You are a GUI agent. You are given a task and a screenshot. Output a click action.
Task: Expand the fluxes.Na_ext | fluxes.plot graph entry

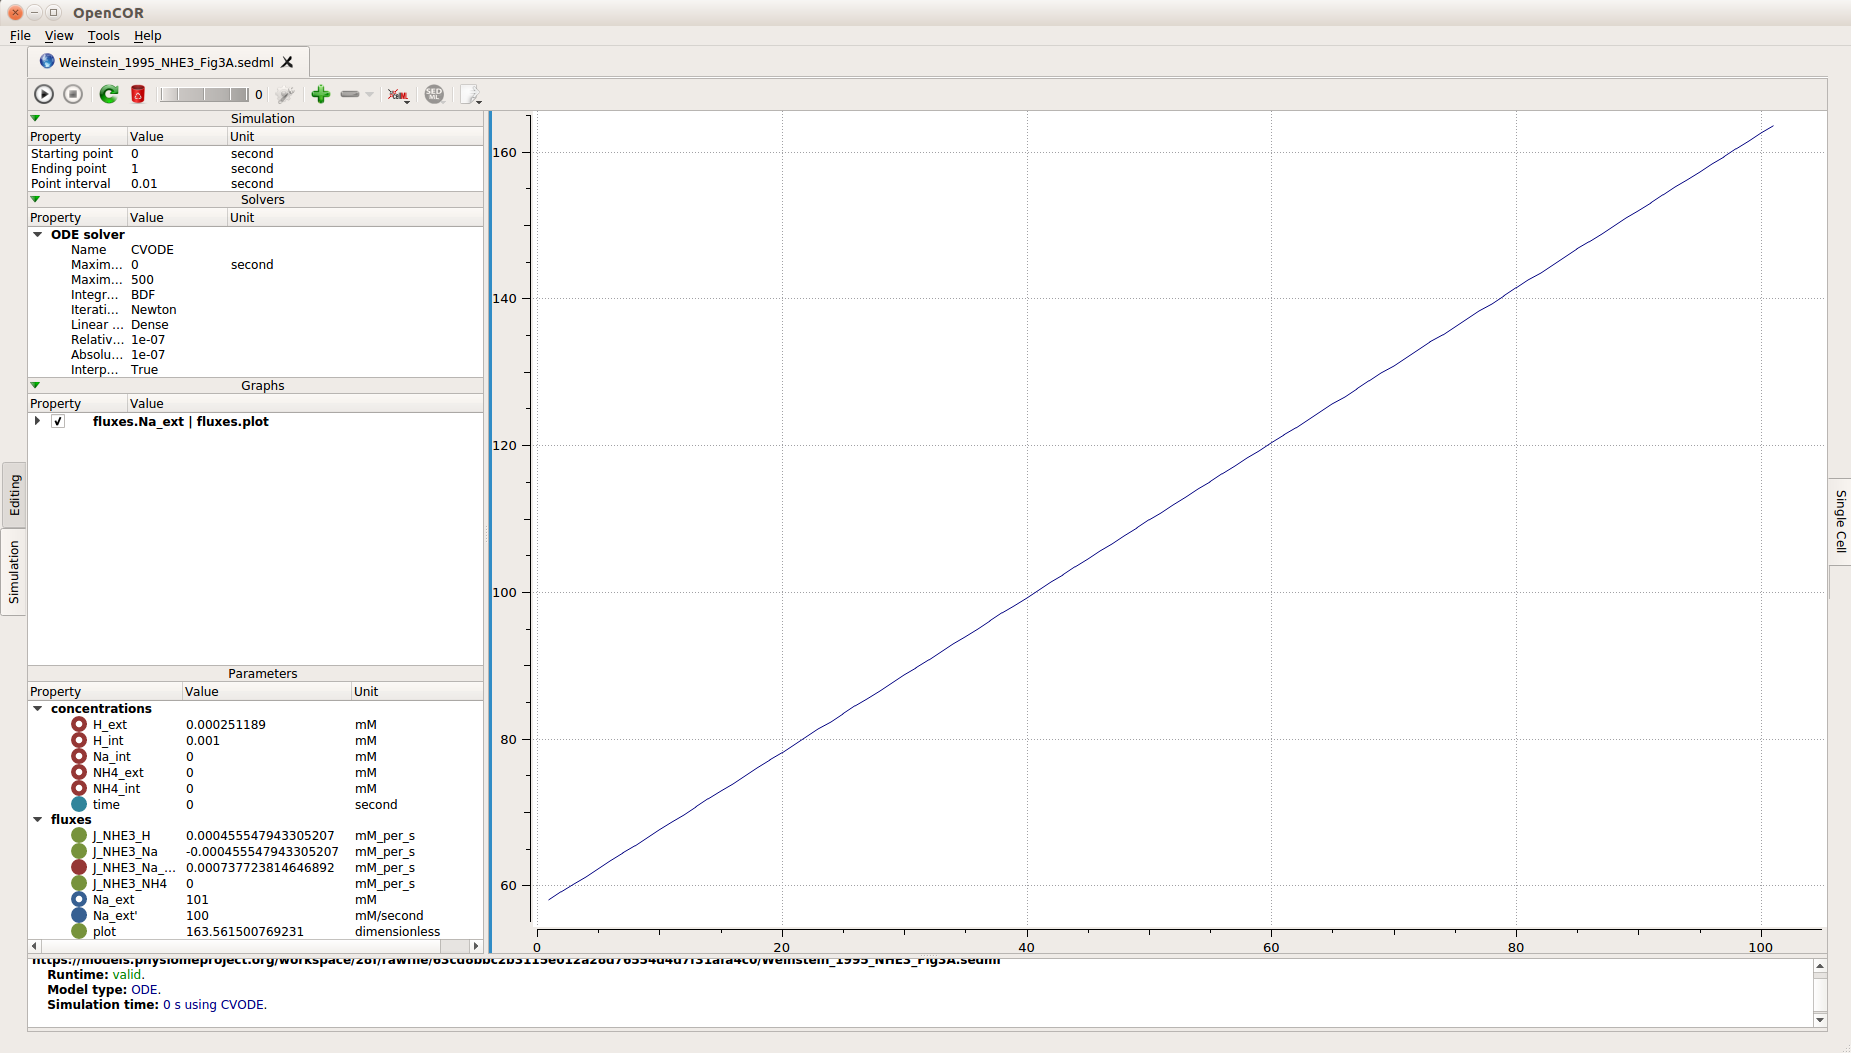coord(38,421)
